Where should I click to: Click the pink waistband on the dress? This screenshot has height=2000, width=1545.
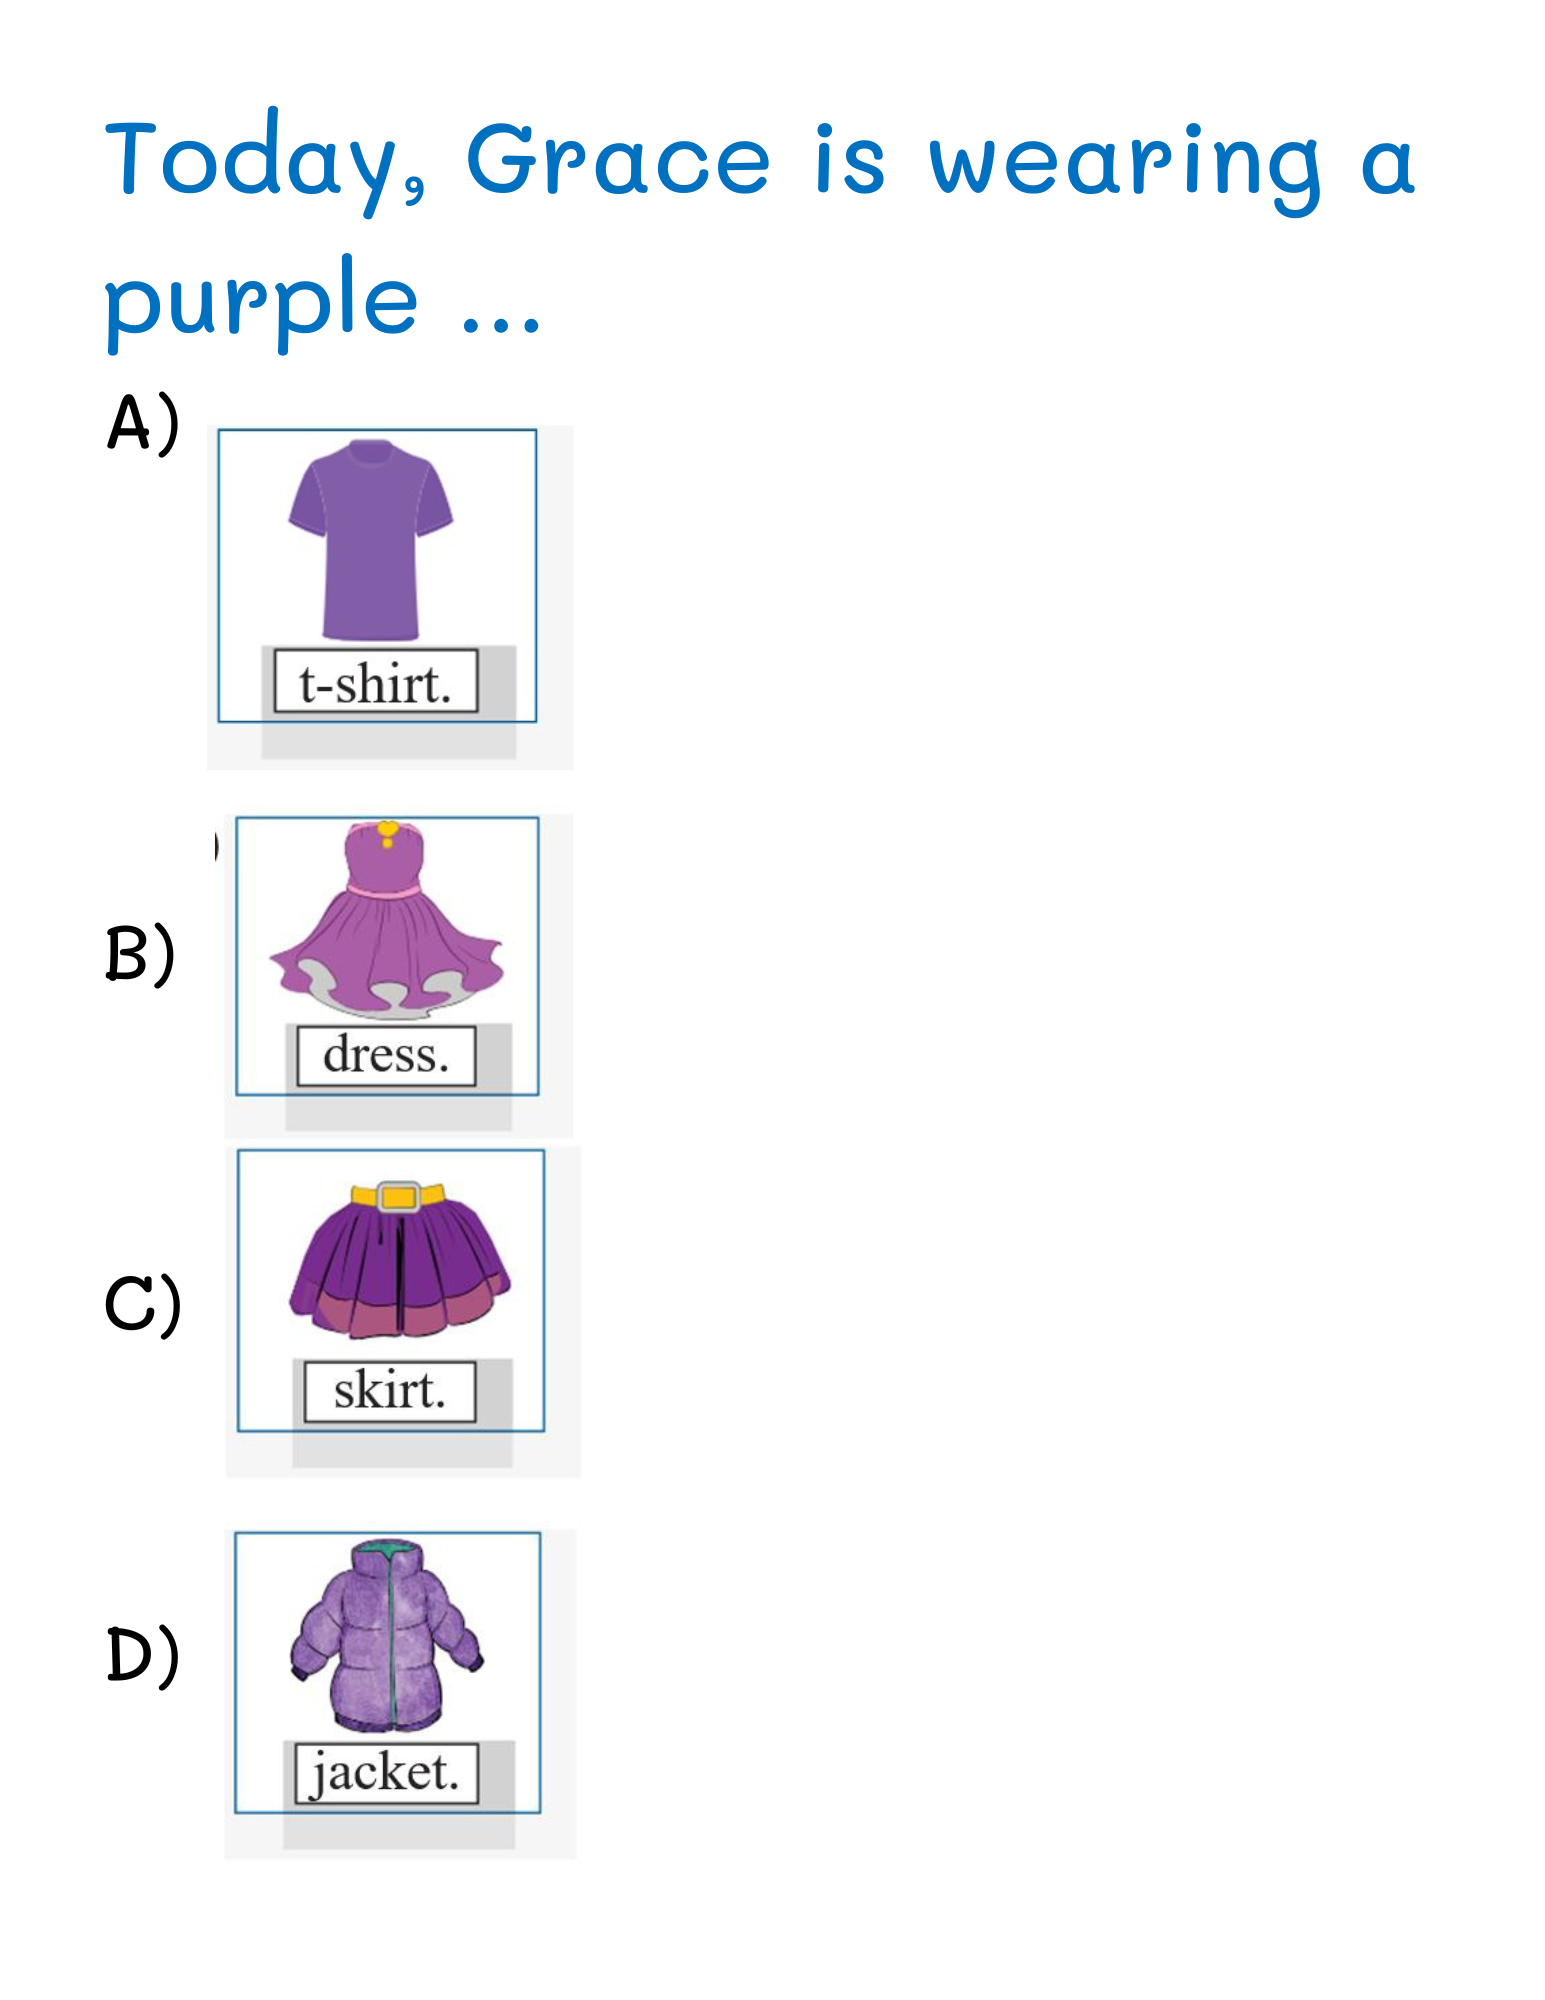[x=385, y=889]
